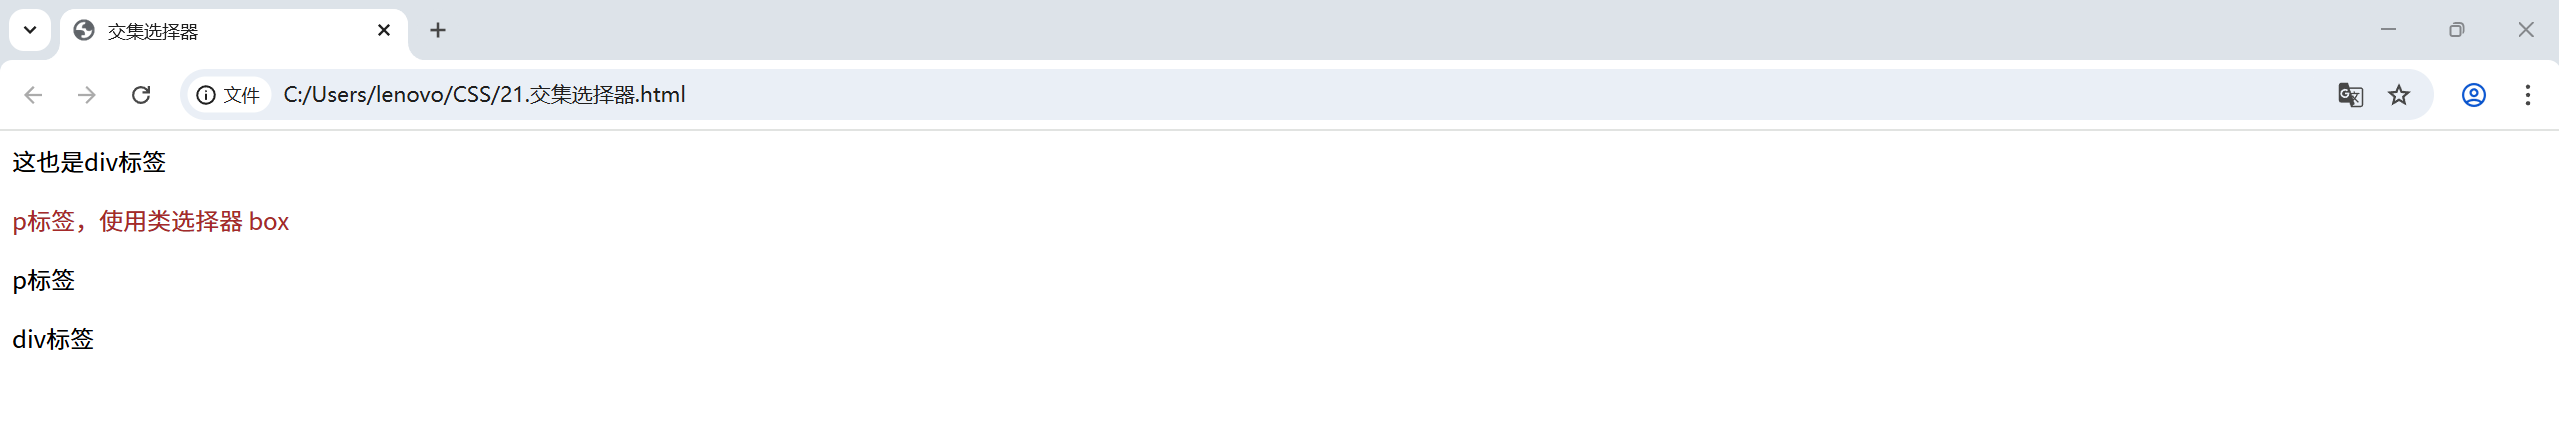Bookmark this page with the star
The height and width of the screenshot is (439, 2559).
coord(2398,95)
